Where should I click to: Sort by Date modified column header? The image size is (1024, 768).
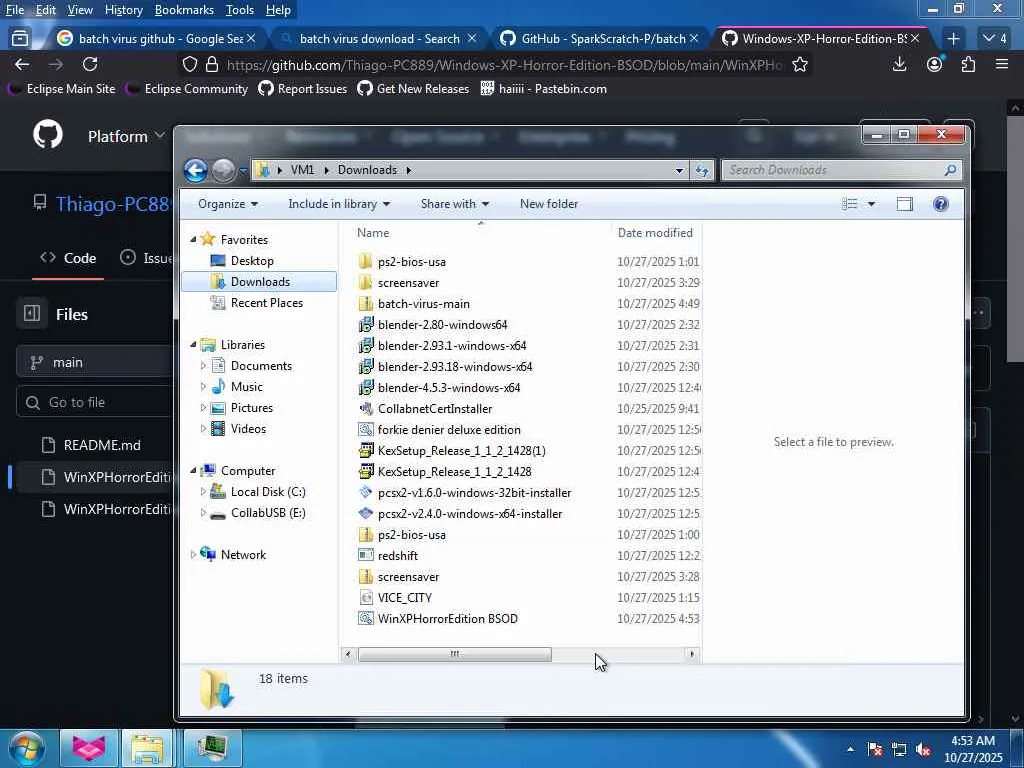pyautogui.click(x=655, y=233)
